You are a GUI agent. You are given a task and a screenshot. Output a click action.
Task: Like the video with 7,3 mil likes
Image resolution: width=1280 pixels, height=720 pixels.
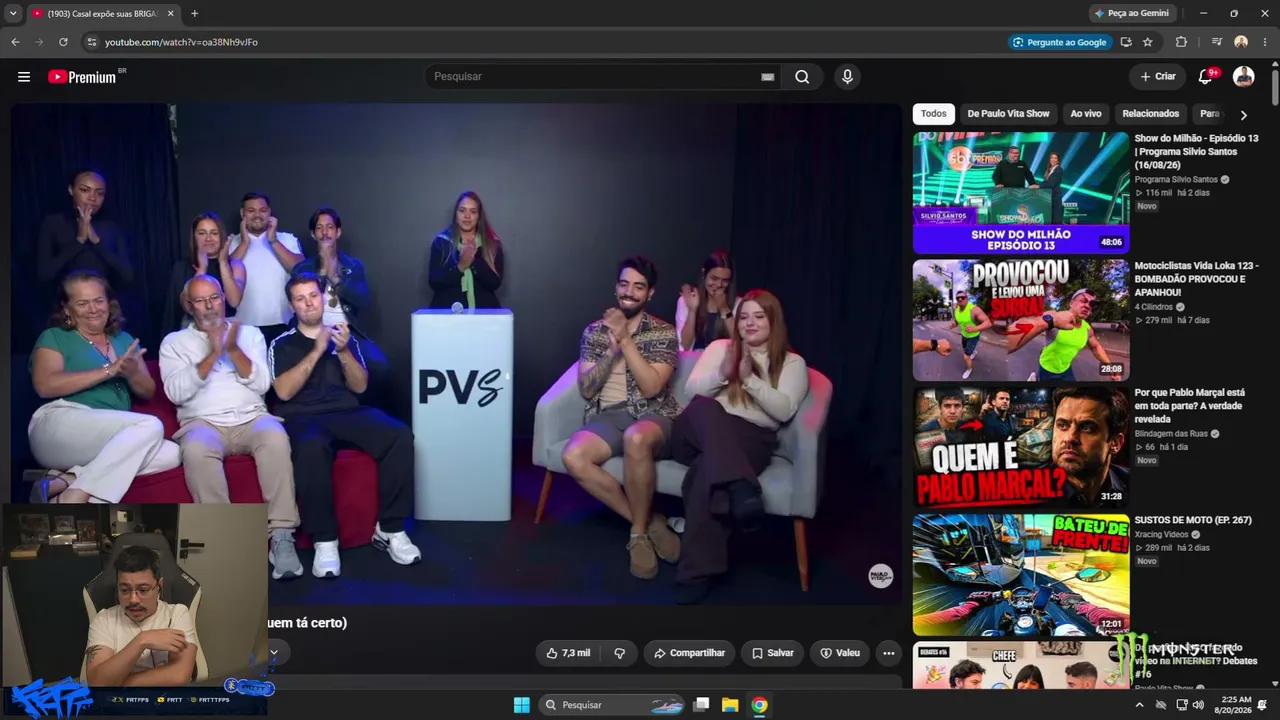pos(568,653)
